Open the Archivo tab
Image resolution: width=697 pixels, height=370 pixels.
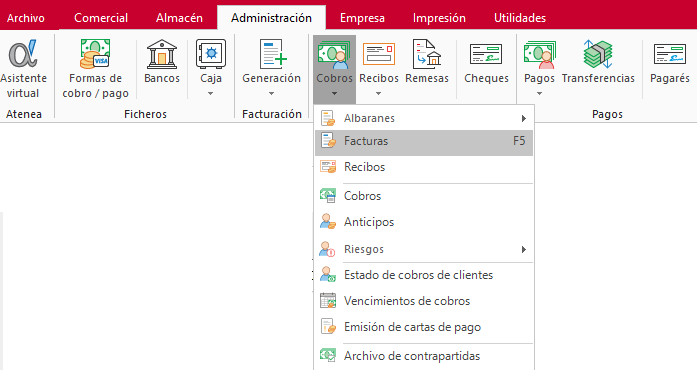(x=26, y=18)
